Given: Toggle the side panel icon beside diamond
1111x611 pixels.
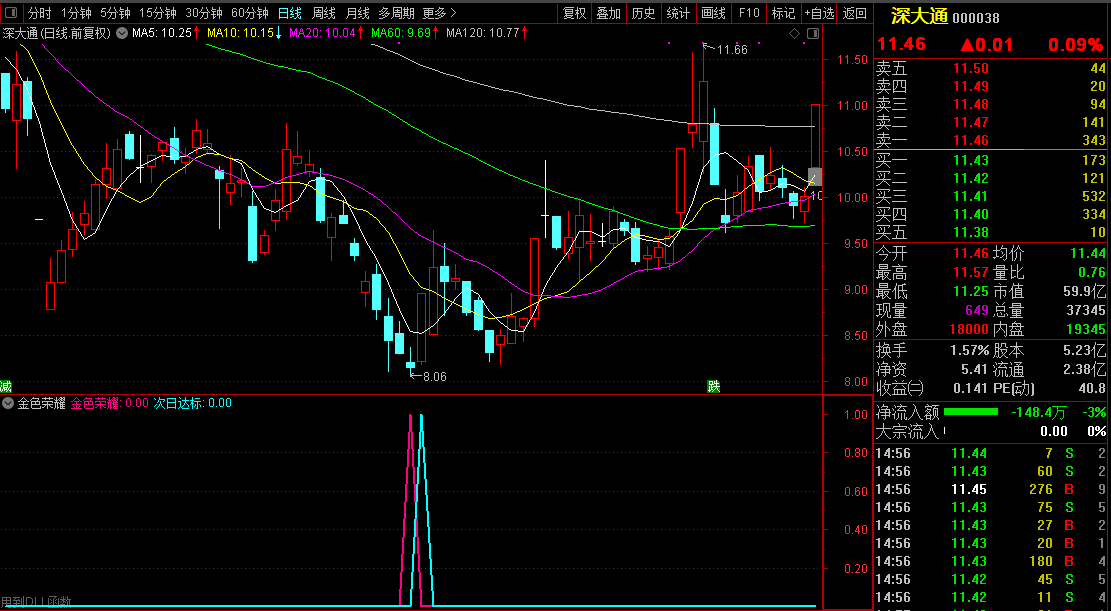Looking at the screenshot, I should [808, 34].
